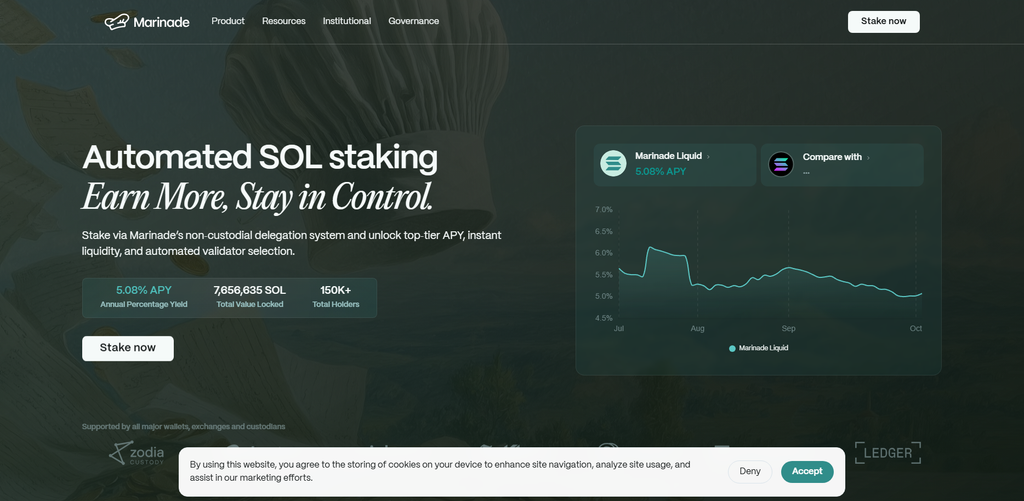Toggle the Marinade Liquid chart legend dot
Image resolution: width=1024 pixels, height=501 pixels.
point(732,349)
